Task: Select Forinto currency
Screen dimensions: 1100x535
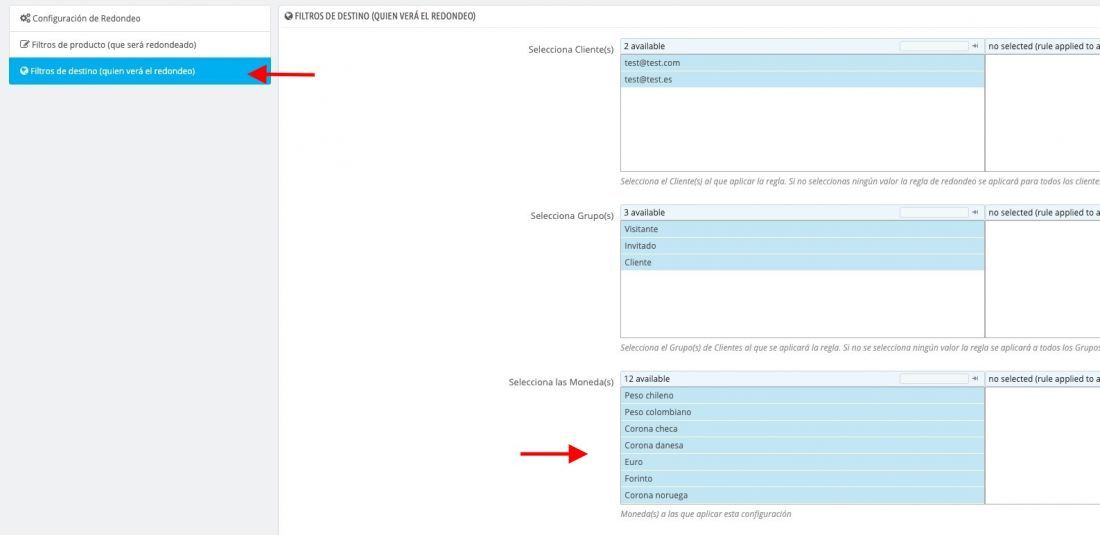Action: (803, 478)
